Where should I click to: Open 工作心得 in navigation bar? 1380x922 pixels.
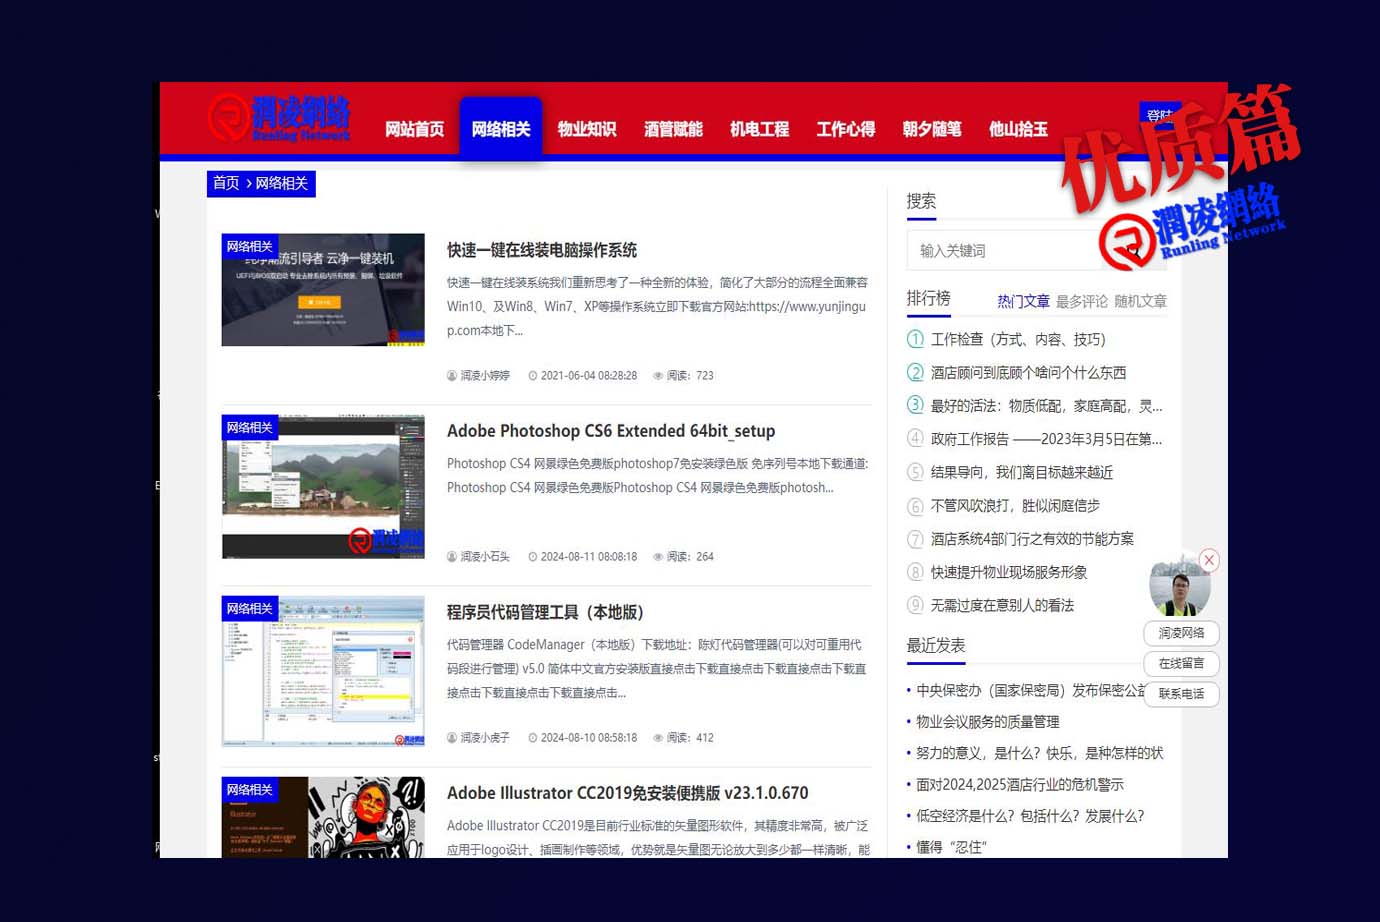pos(846,129)
